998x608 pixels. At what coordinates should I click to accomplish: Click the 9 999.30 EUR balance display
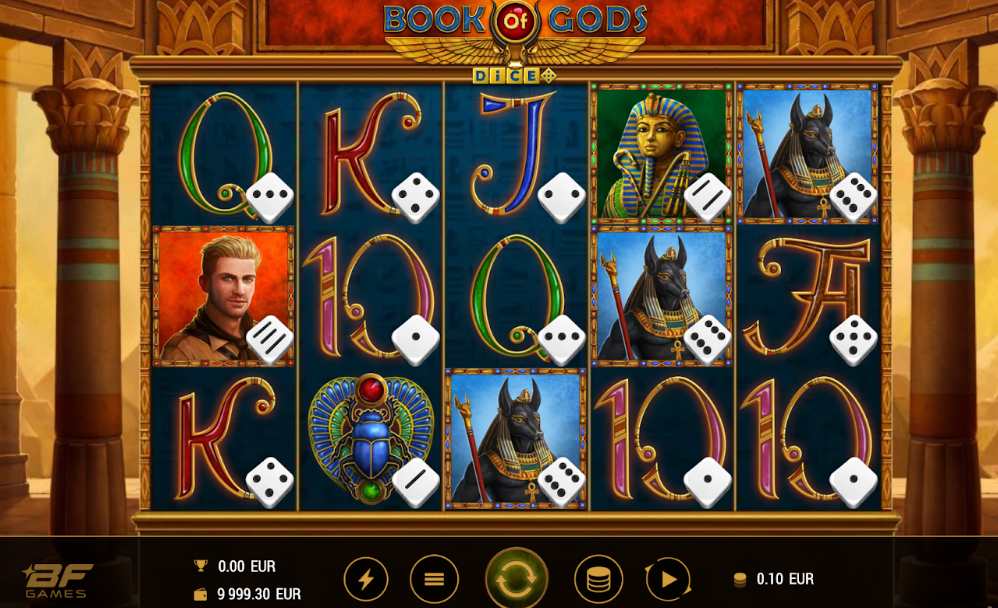[x=259, y=594]
